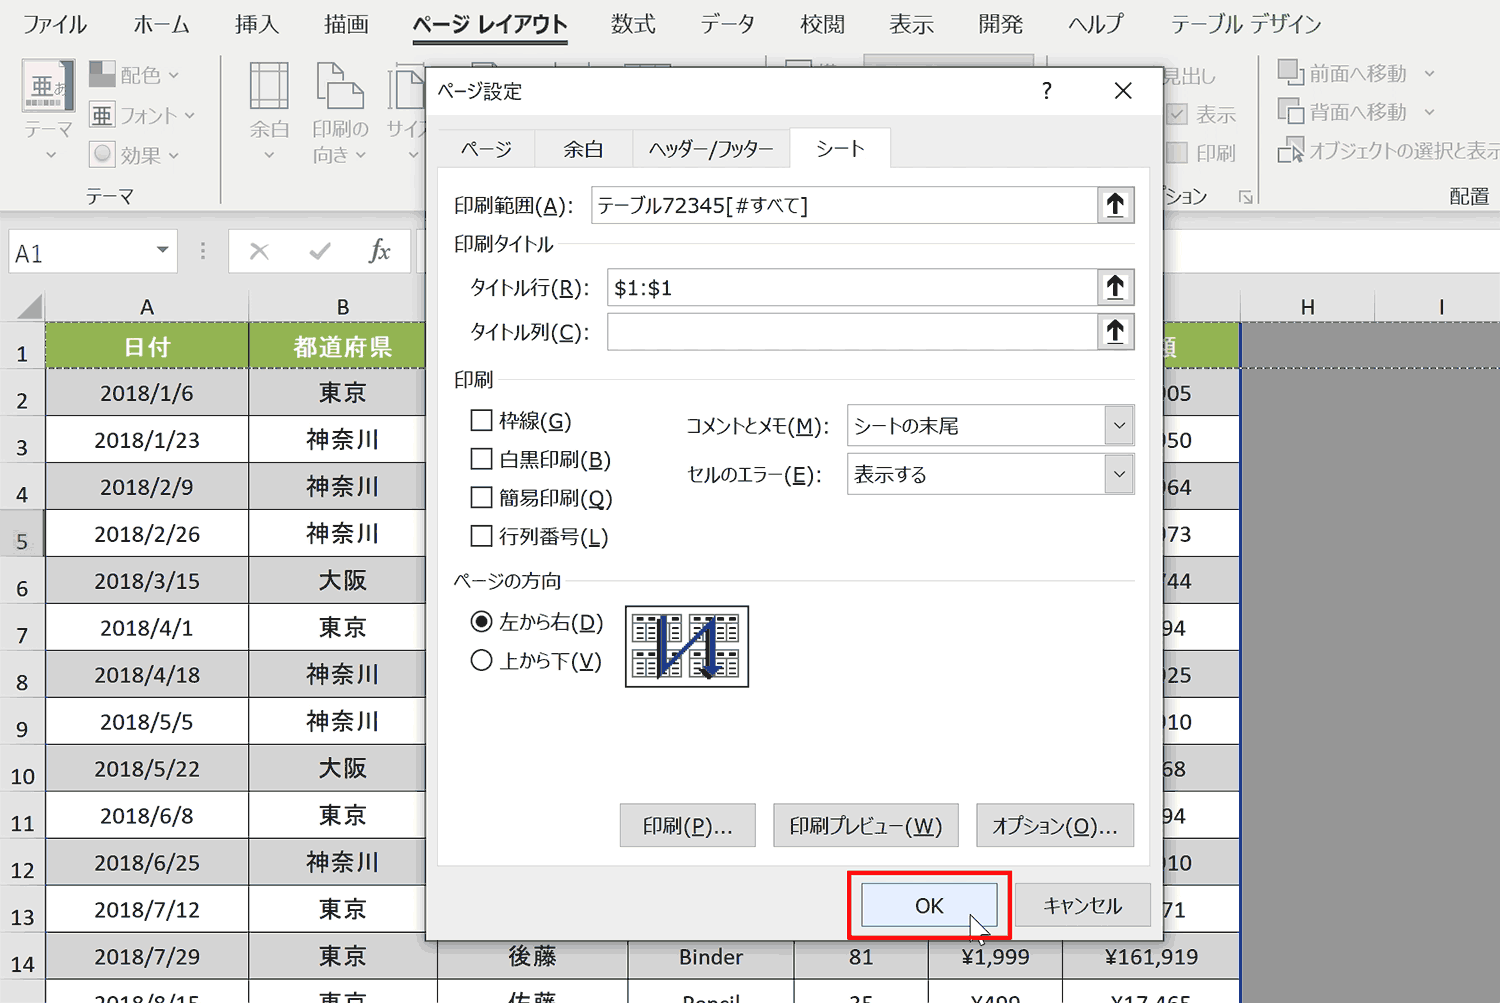Open the 数式 ribbon tab

(633, 24)
